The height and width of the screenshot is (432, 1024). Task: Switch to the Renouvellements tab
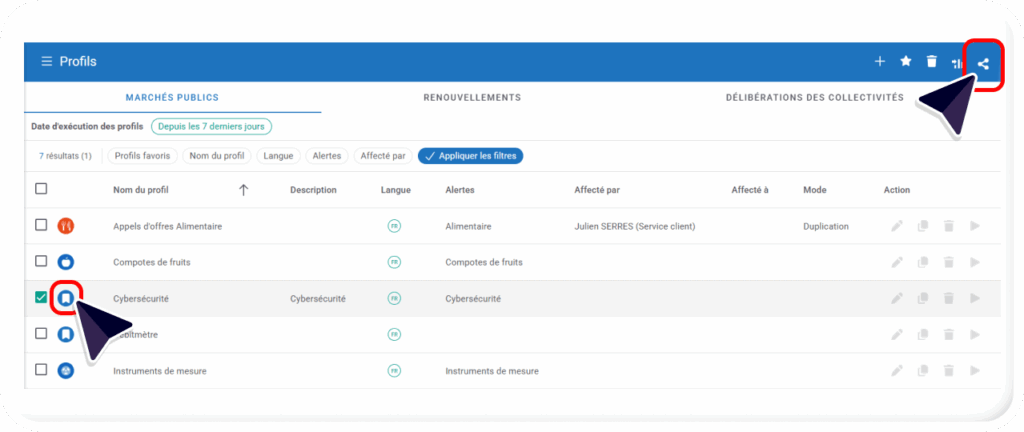(x=472, y=97)
